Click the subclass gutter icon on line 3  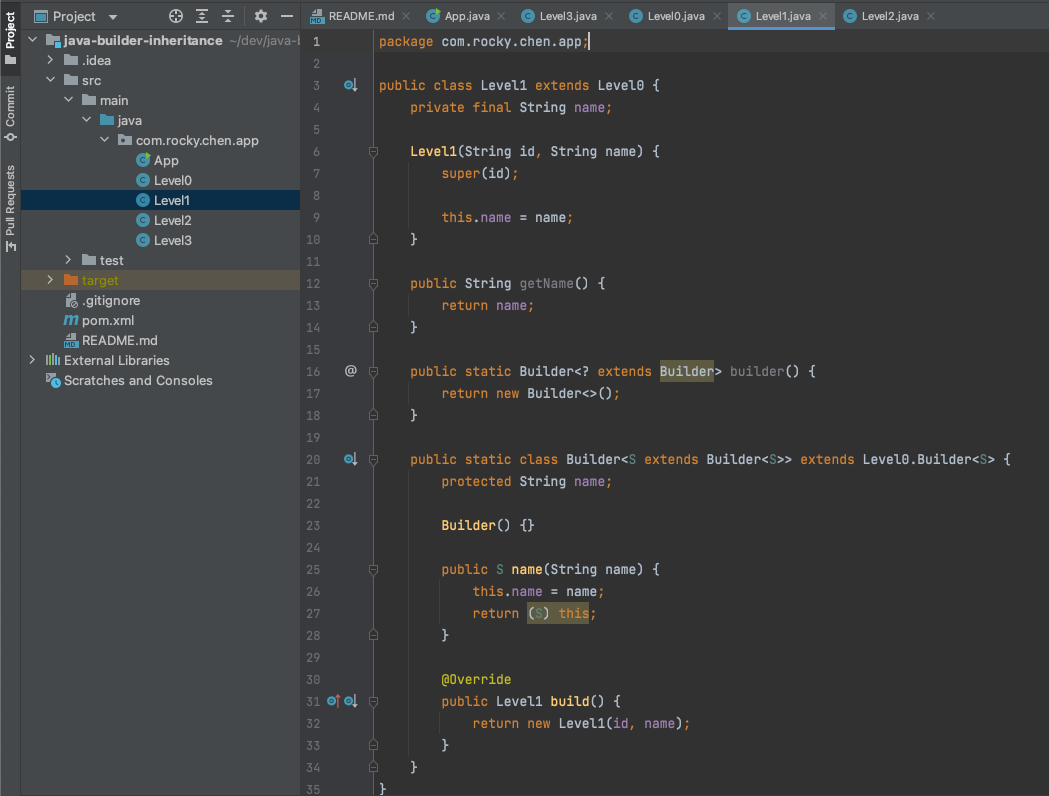click(x=351, y=85)
